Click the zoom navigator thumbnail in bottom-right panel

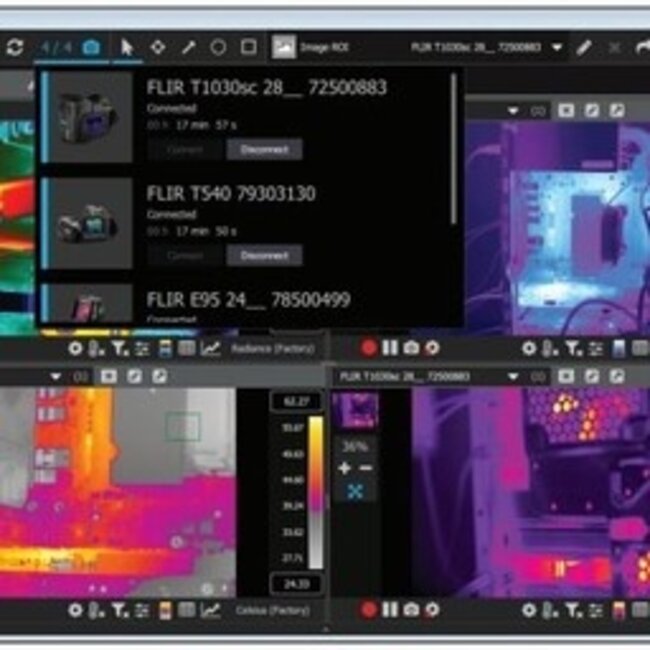(356, 410)
